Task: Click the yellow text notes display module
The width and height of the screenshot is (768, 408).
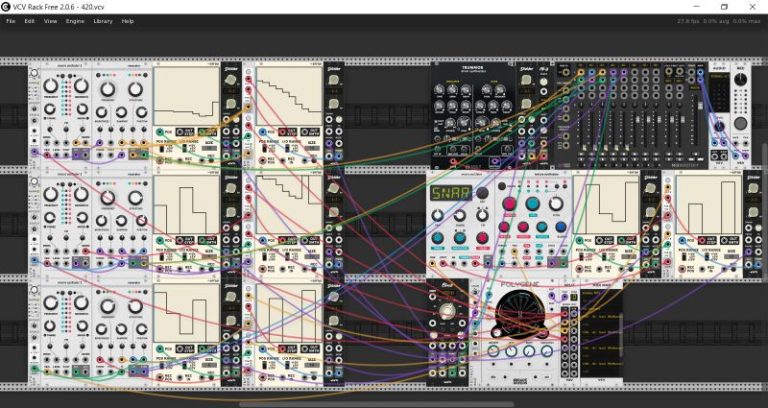Action: pyautogui.click(x=601, y=333)
